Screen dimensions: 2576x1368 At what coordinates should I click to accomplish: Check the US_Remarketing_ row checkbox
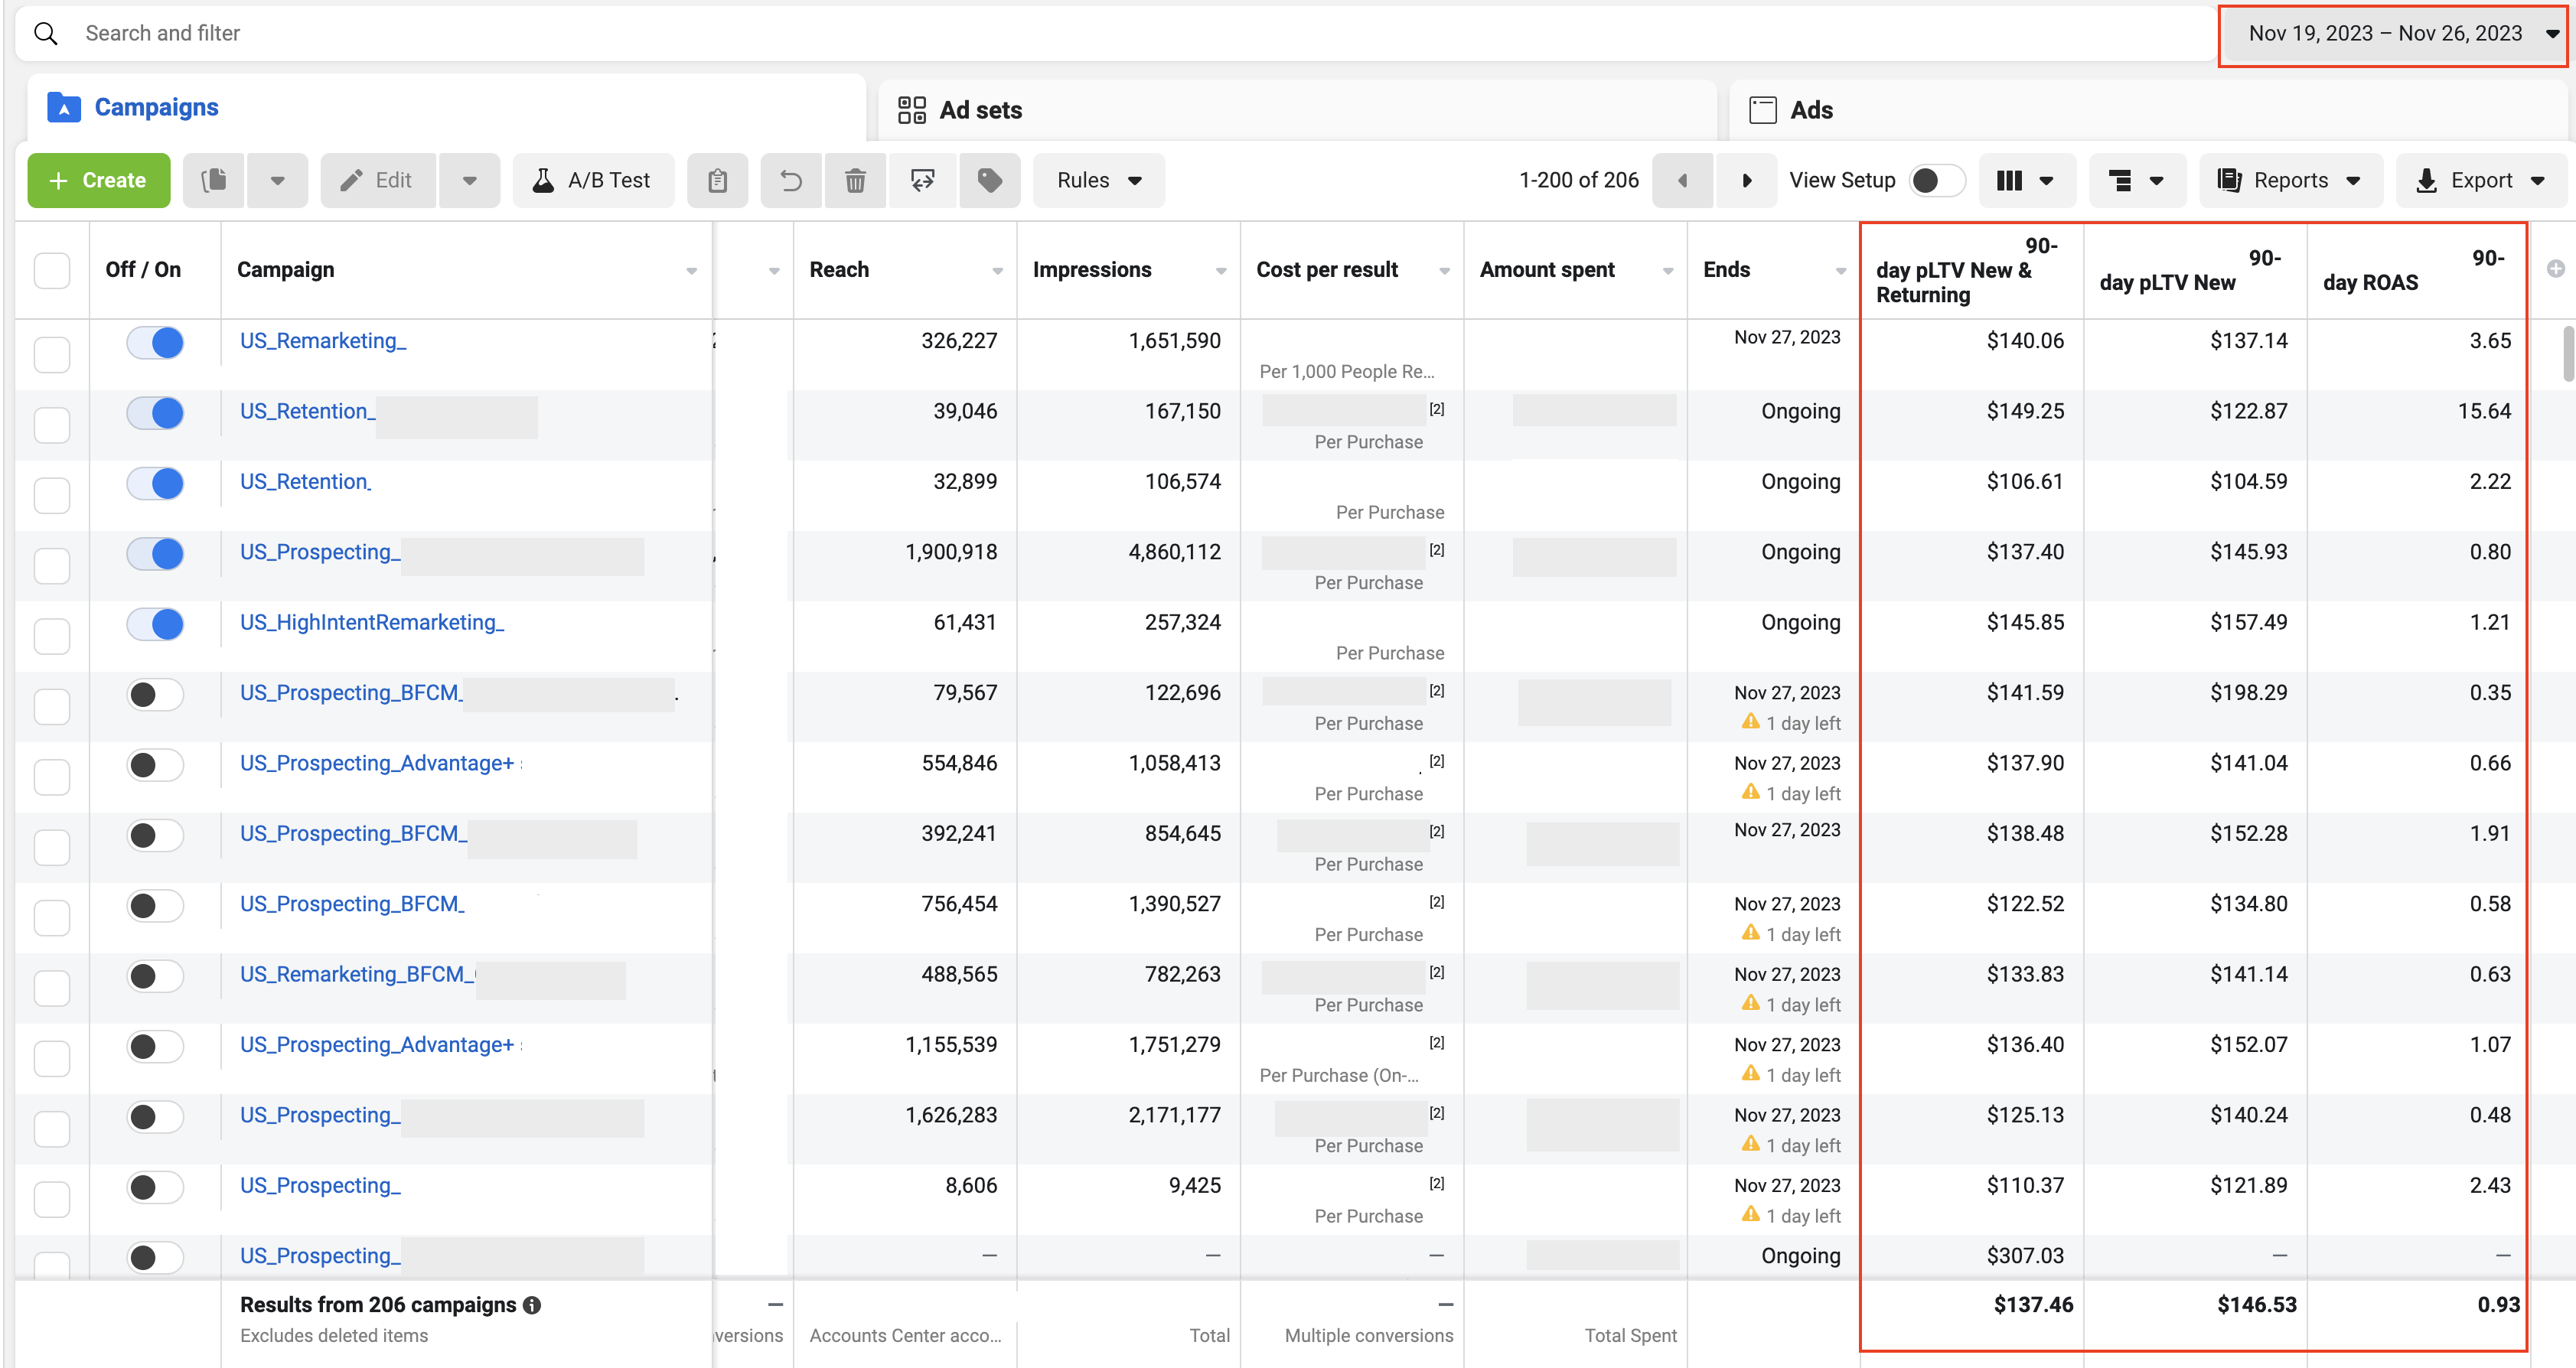tap(52, 354)
